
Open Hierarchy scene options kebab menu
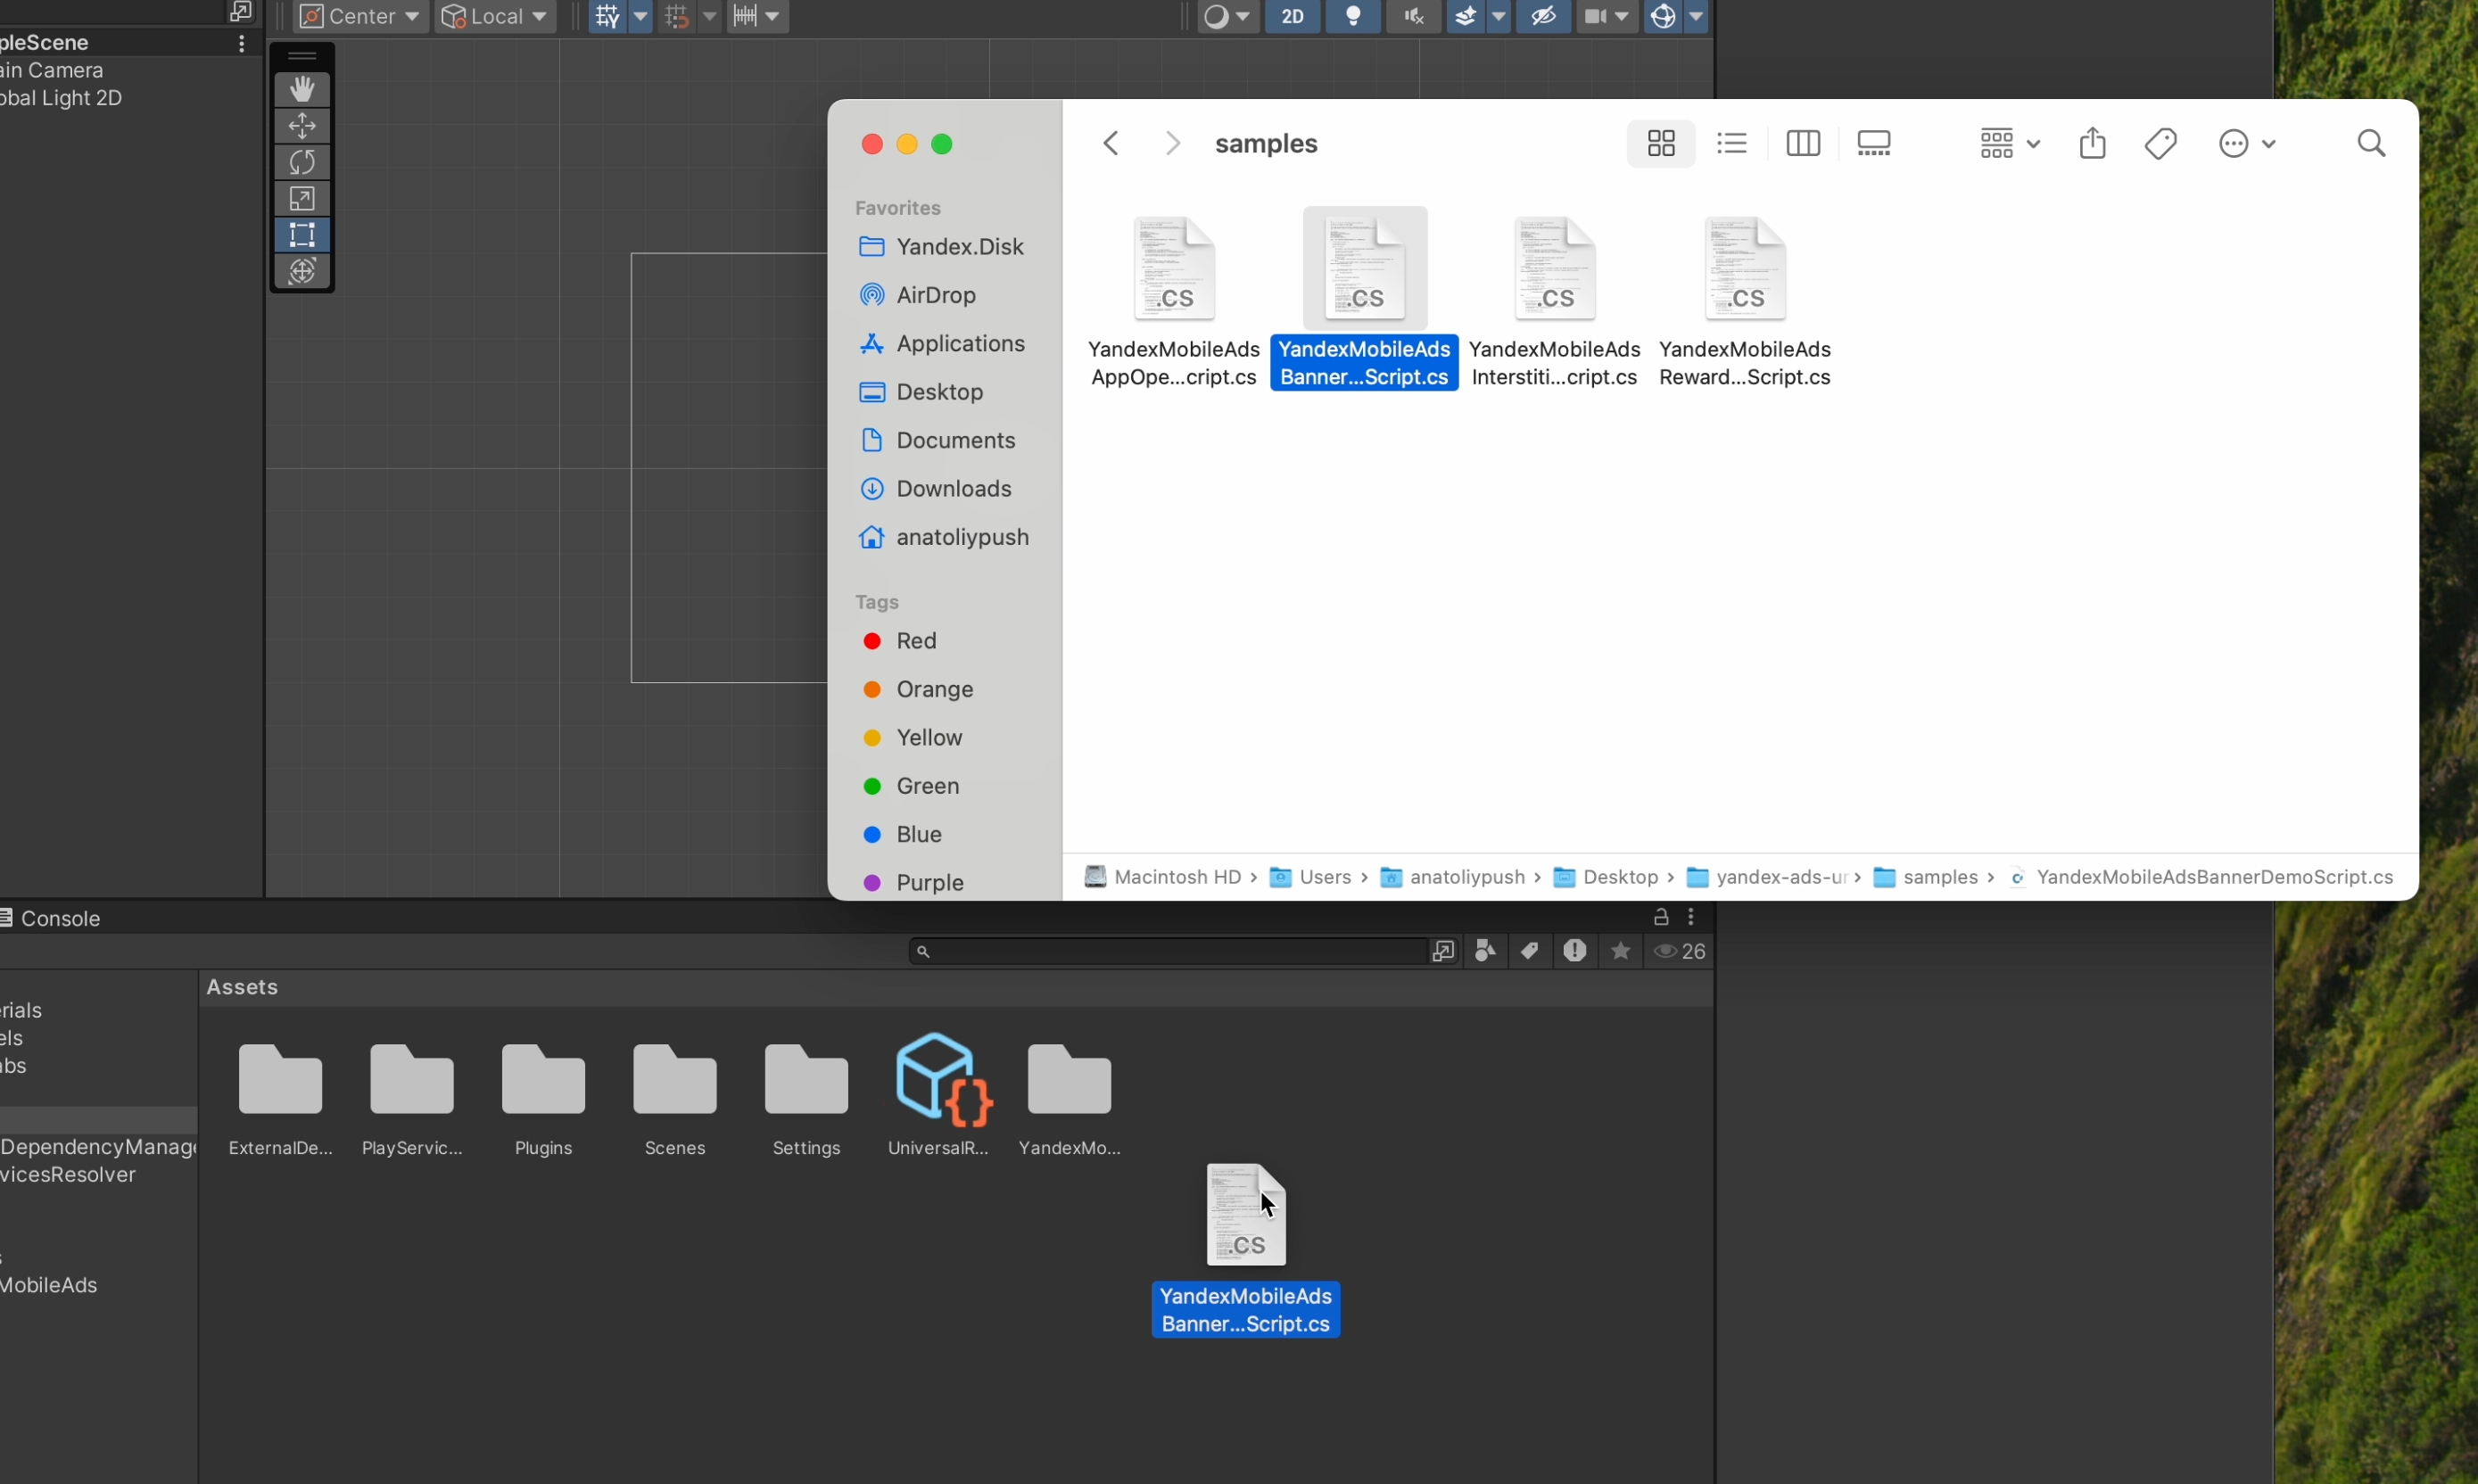pyautogui.click(x=241, y=43)
